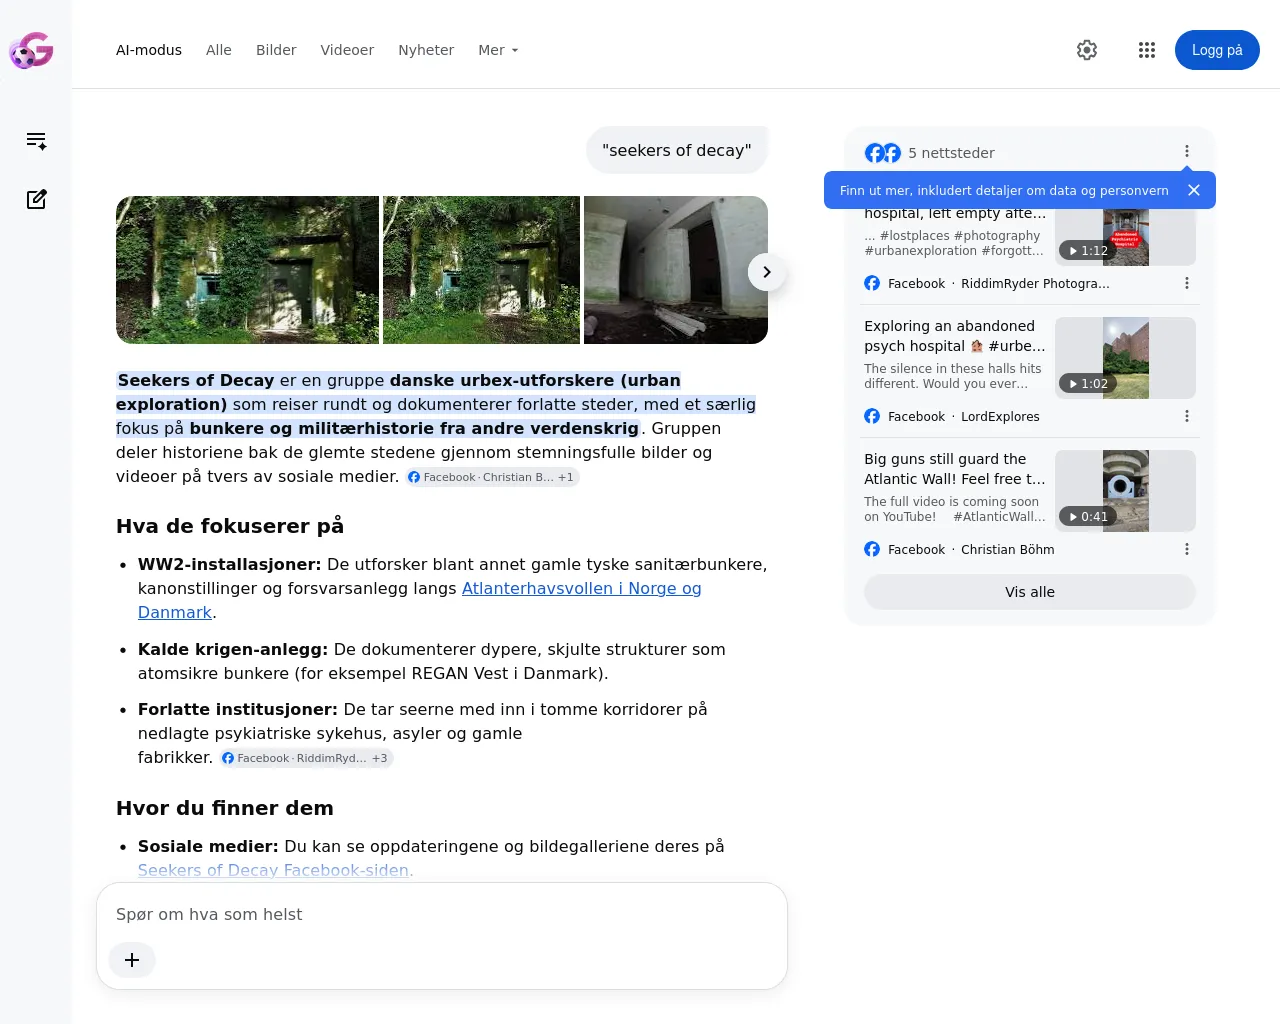Expand the Mer dropdown menu
1280x1024 pixels.
[498, 50]
